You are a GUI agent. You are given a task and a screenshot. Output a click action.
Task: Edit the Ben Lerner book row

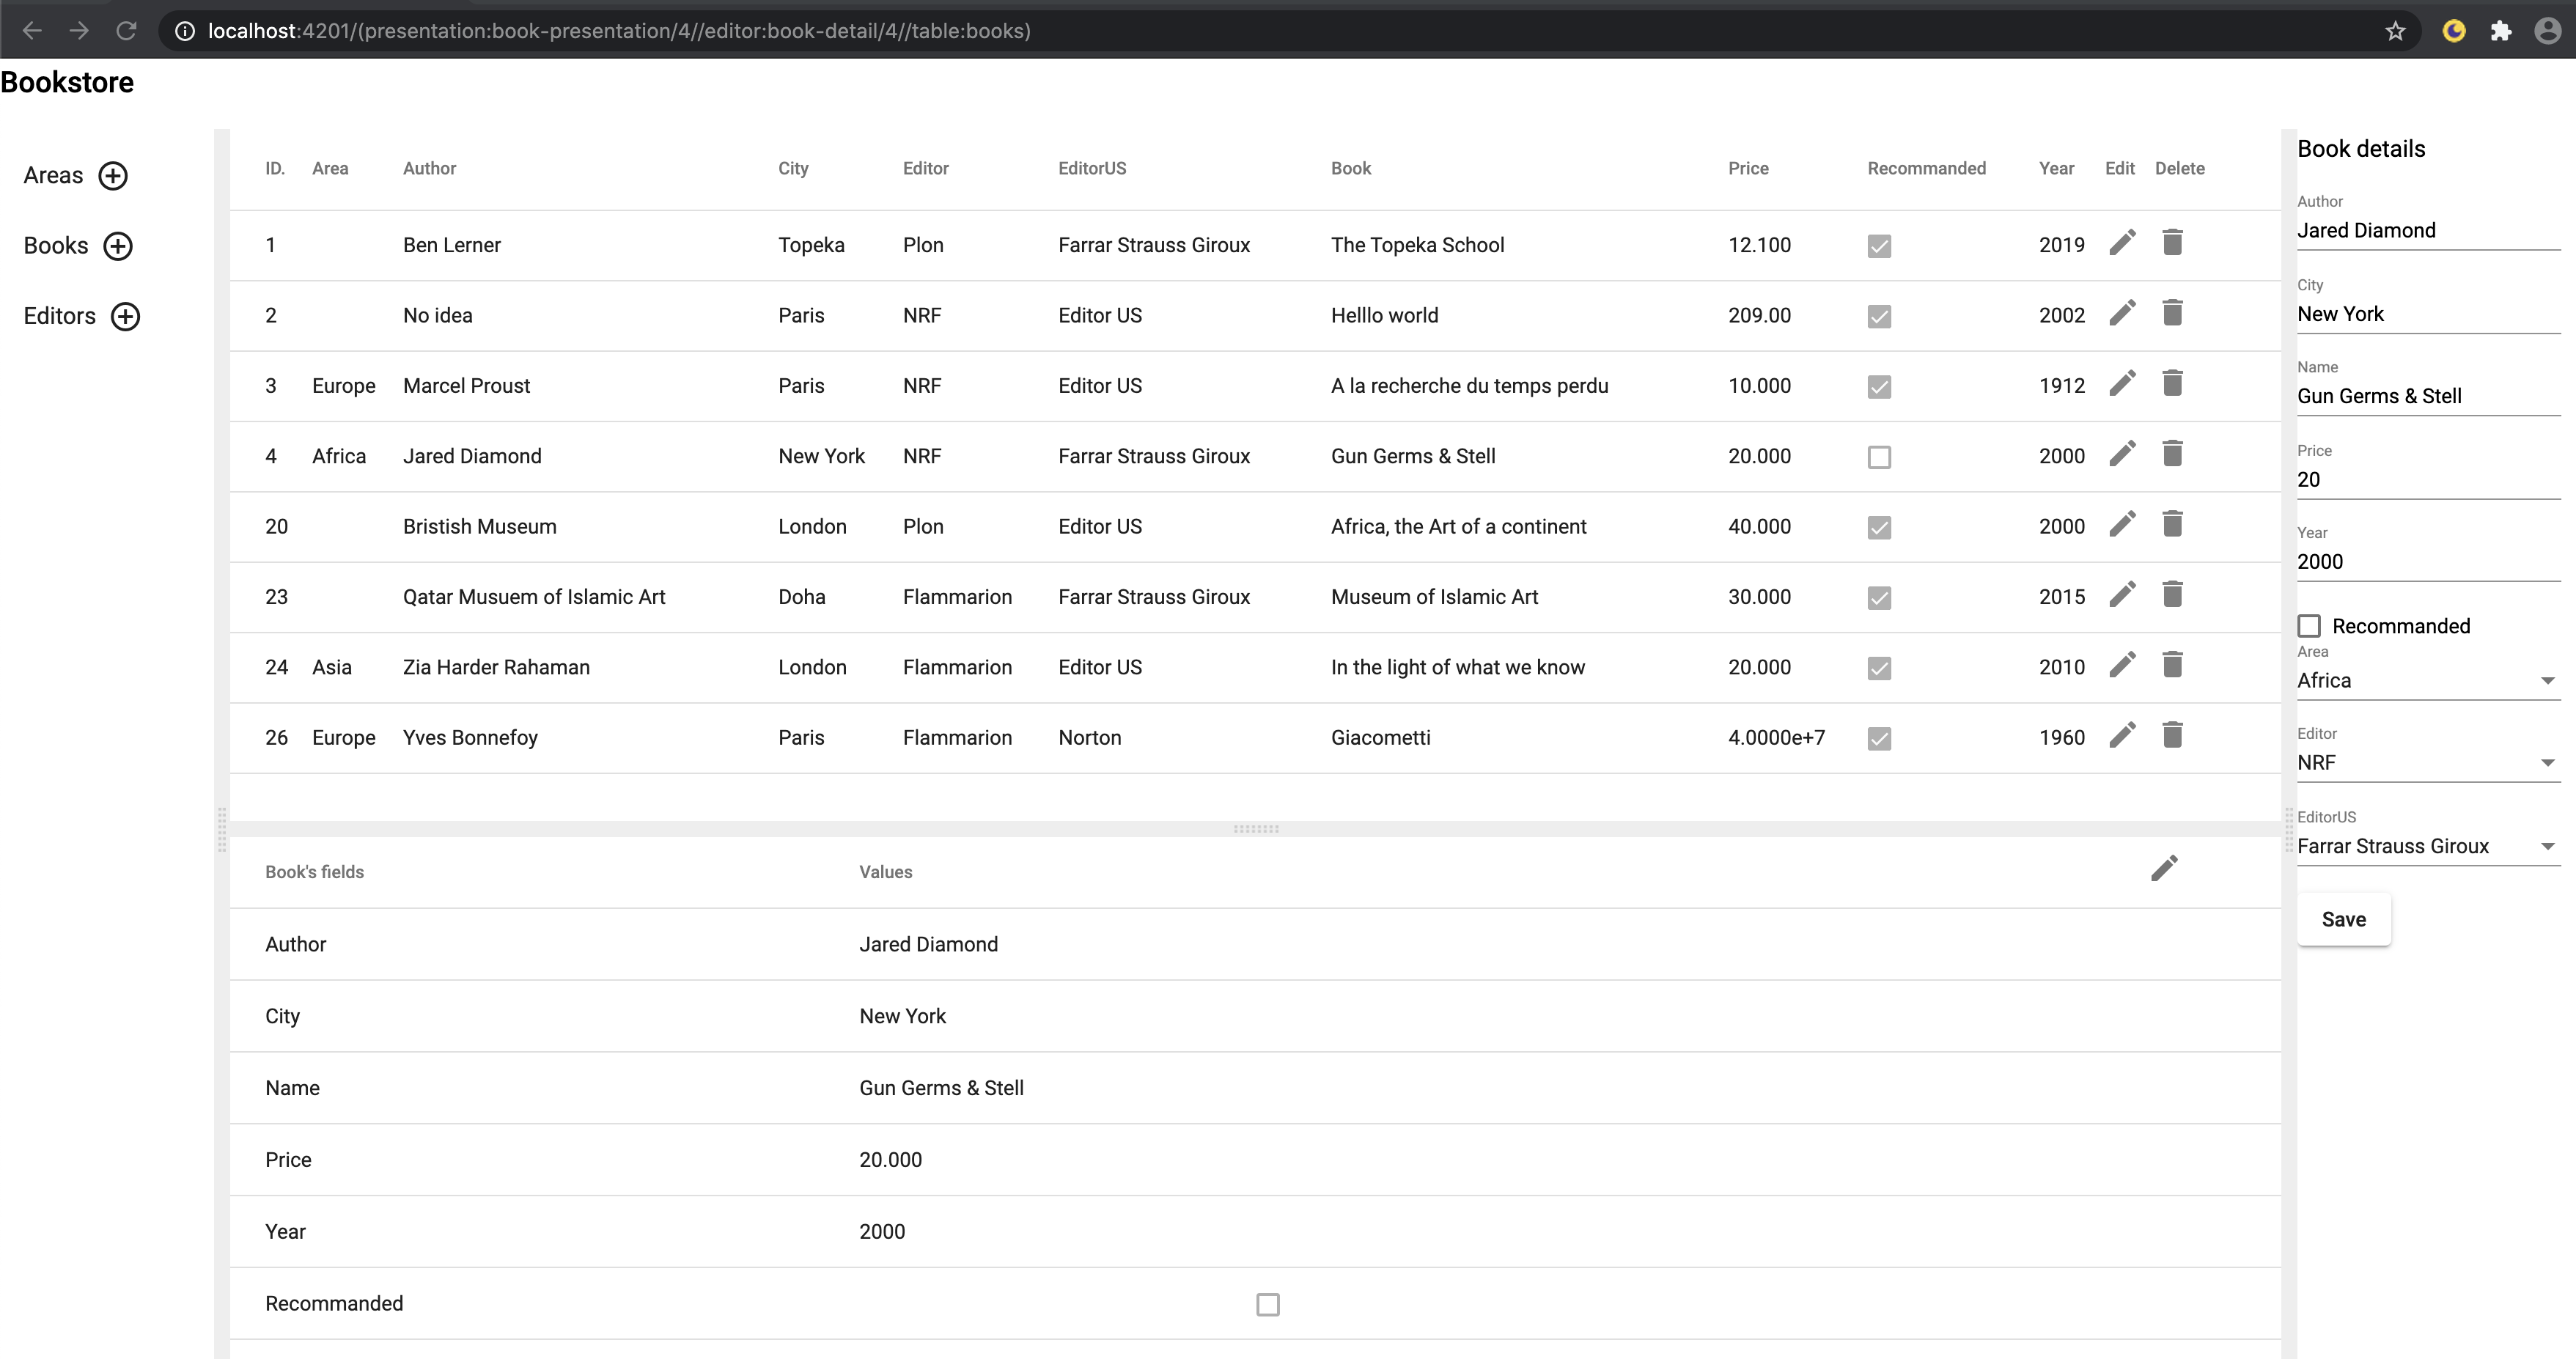tap(2122, 243)
